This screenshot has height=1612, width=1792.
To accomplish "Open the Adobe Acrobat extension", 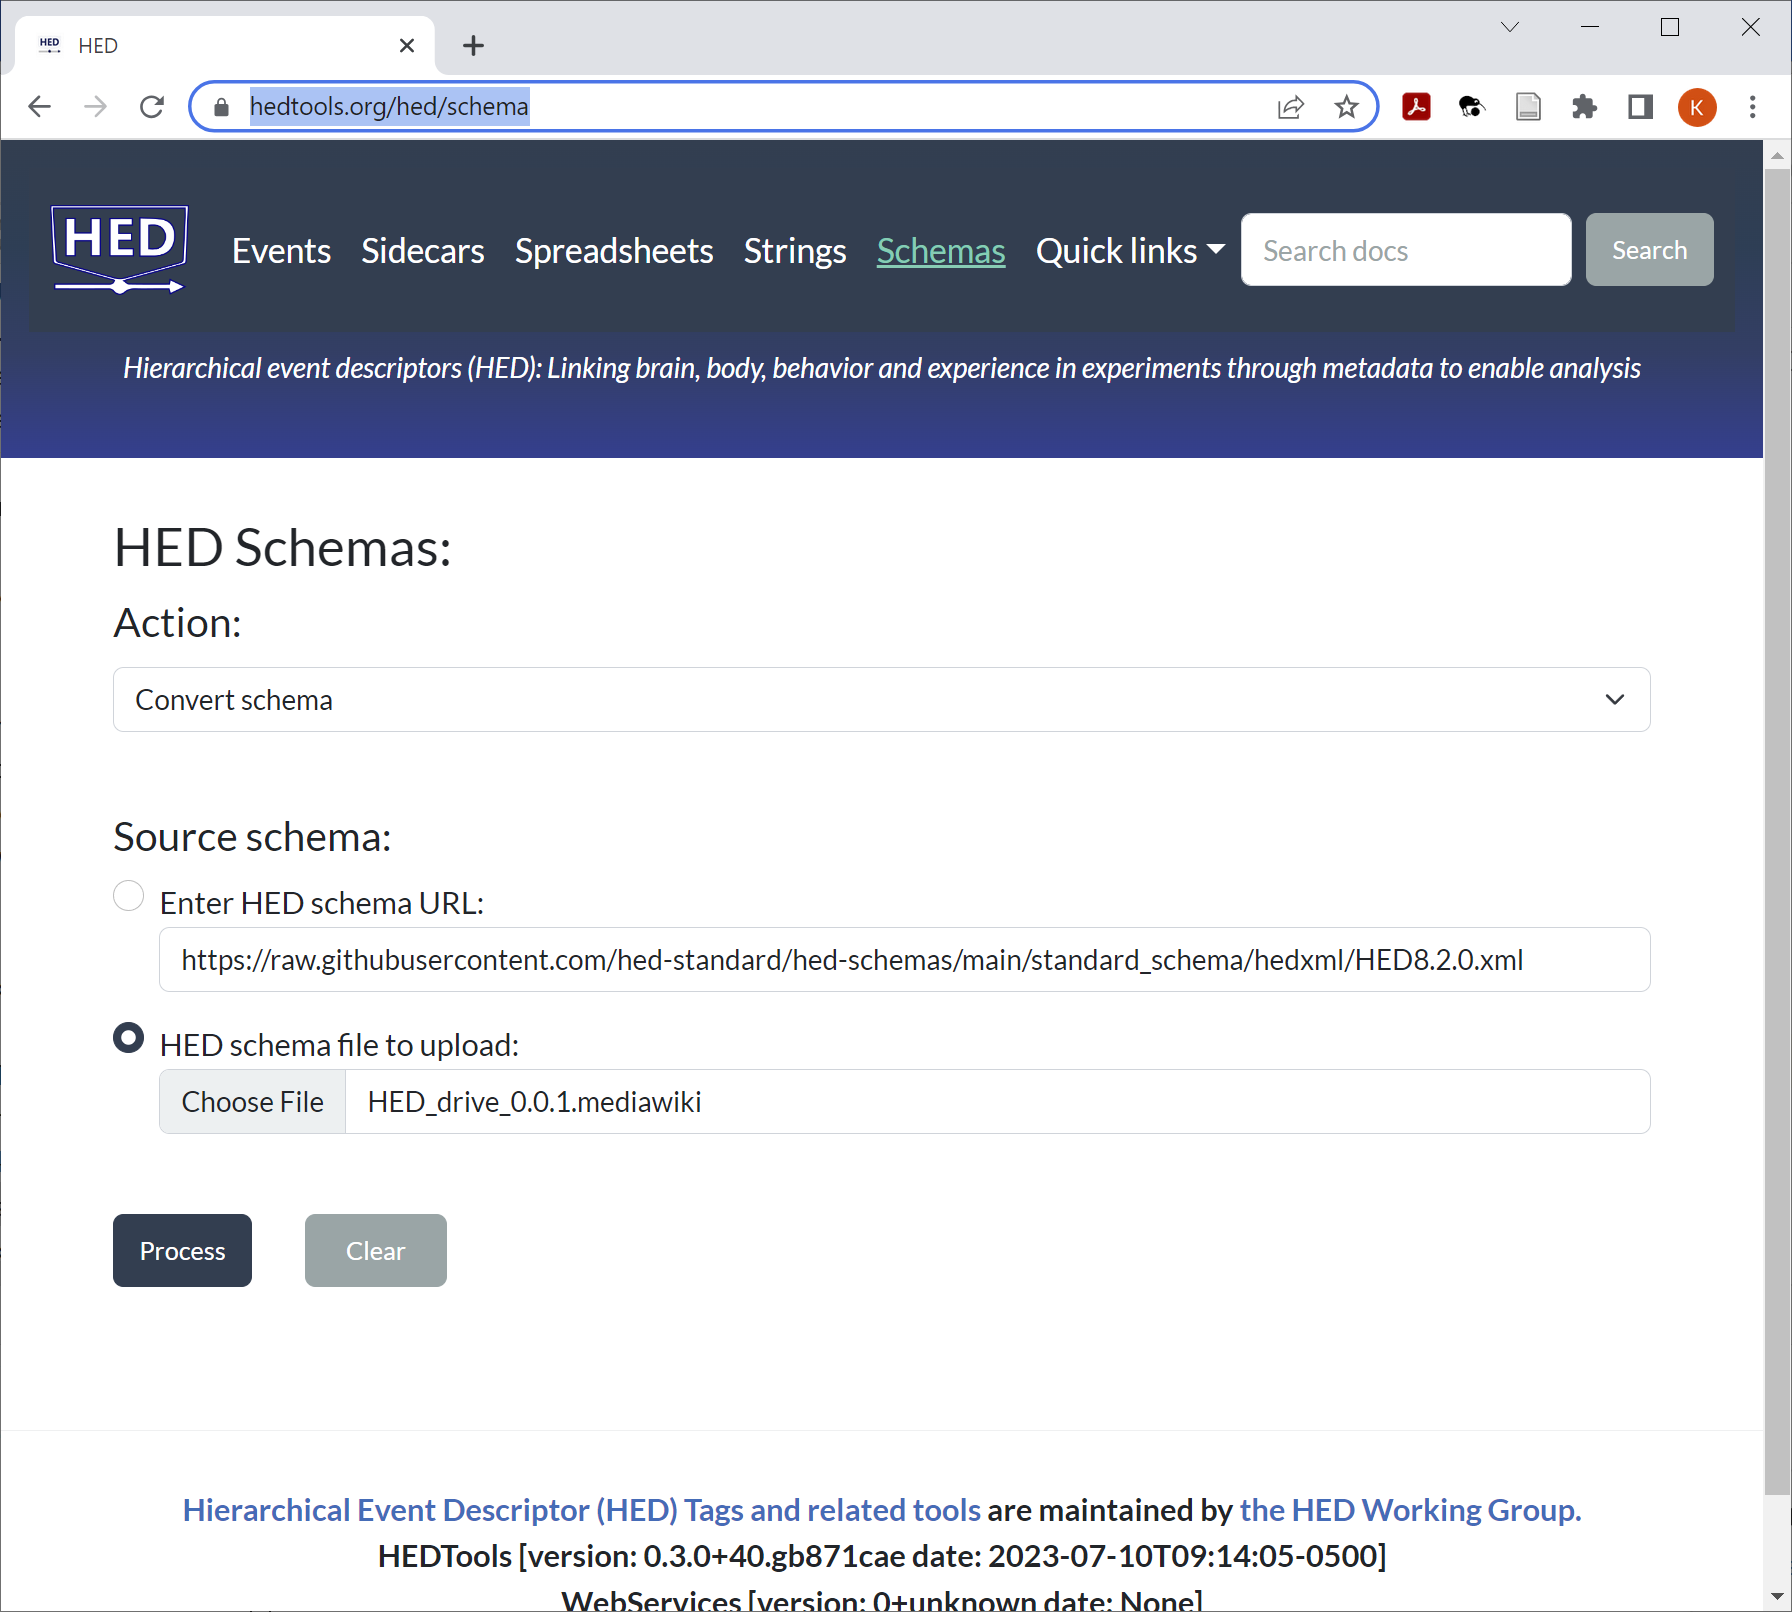I will pos(1416,107).
